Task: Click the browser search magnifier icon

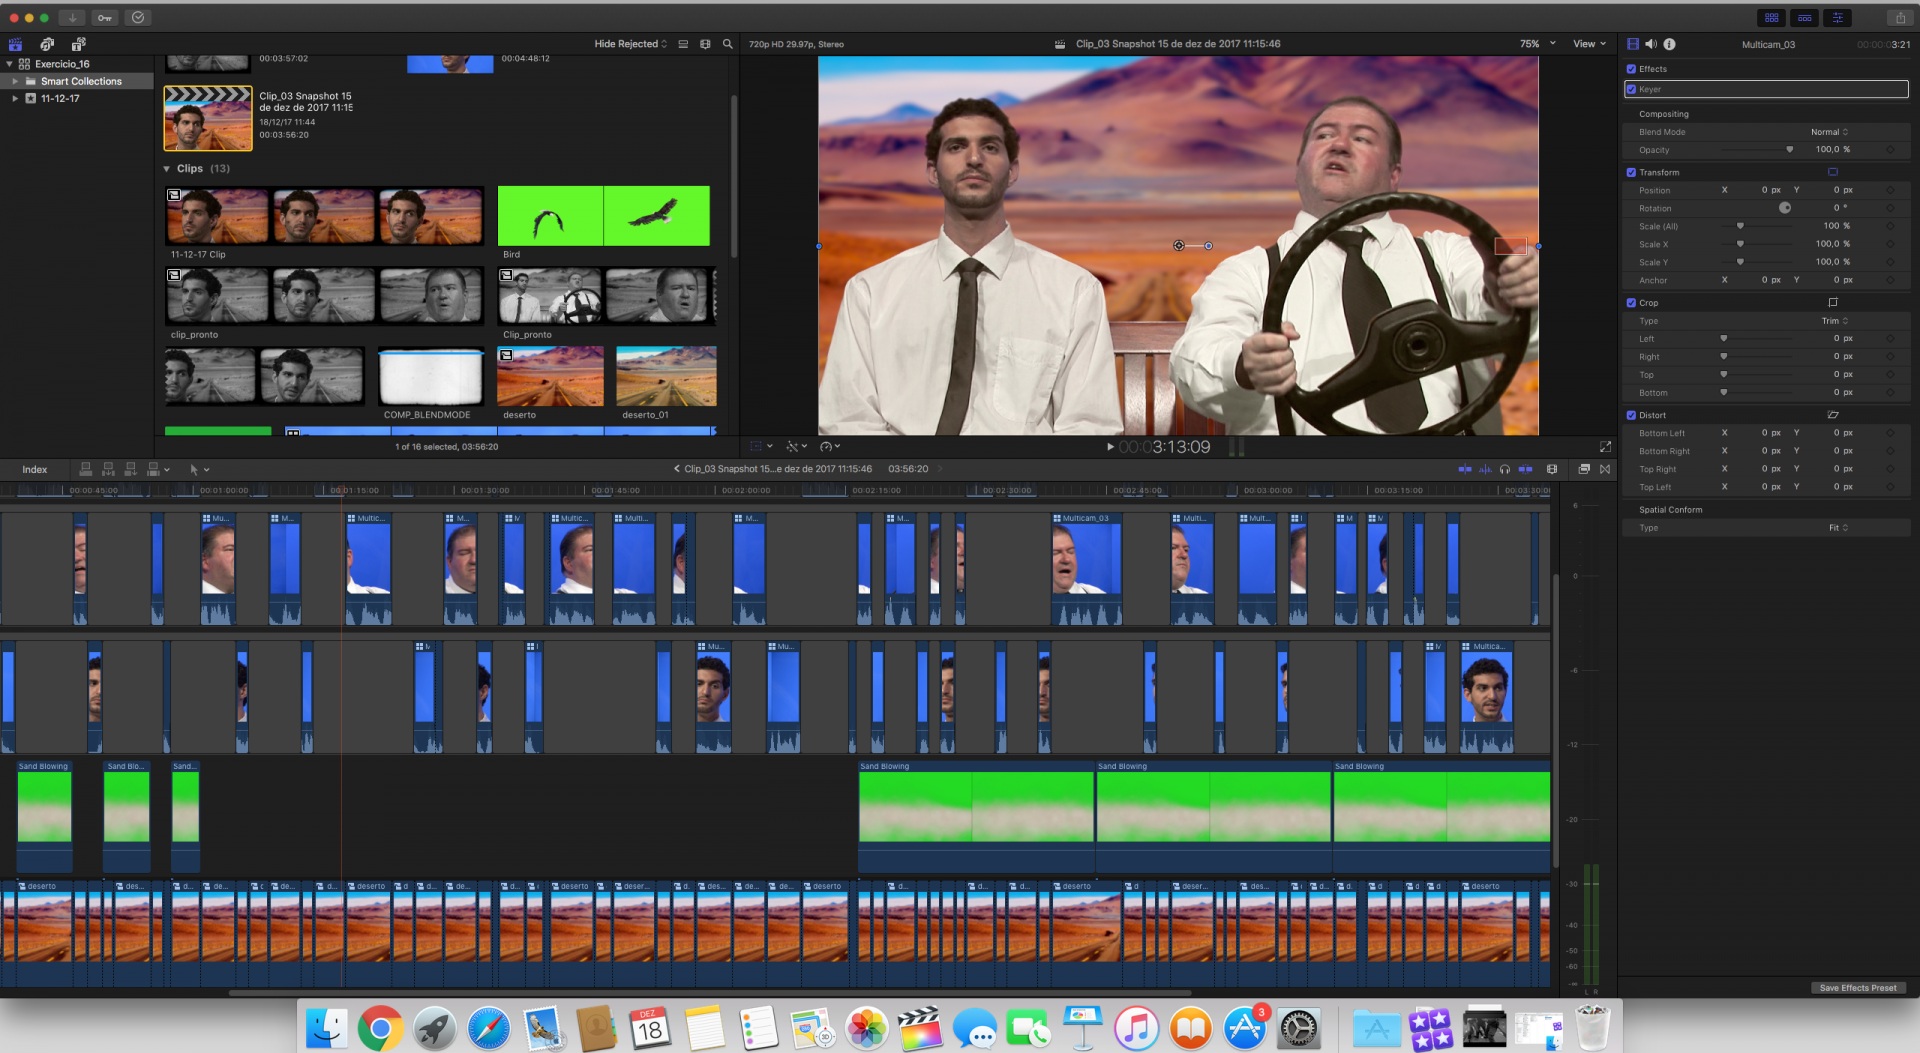Action: coord(728,44)
